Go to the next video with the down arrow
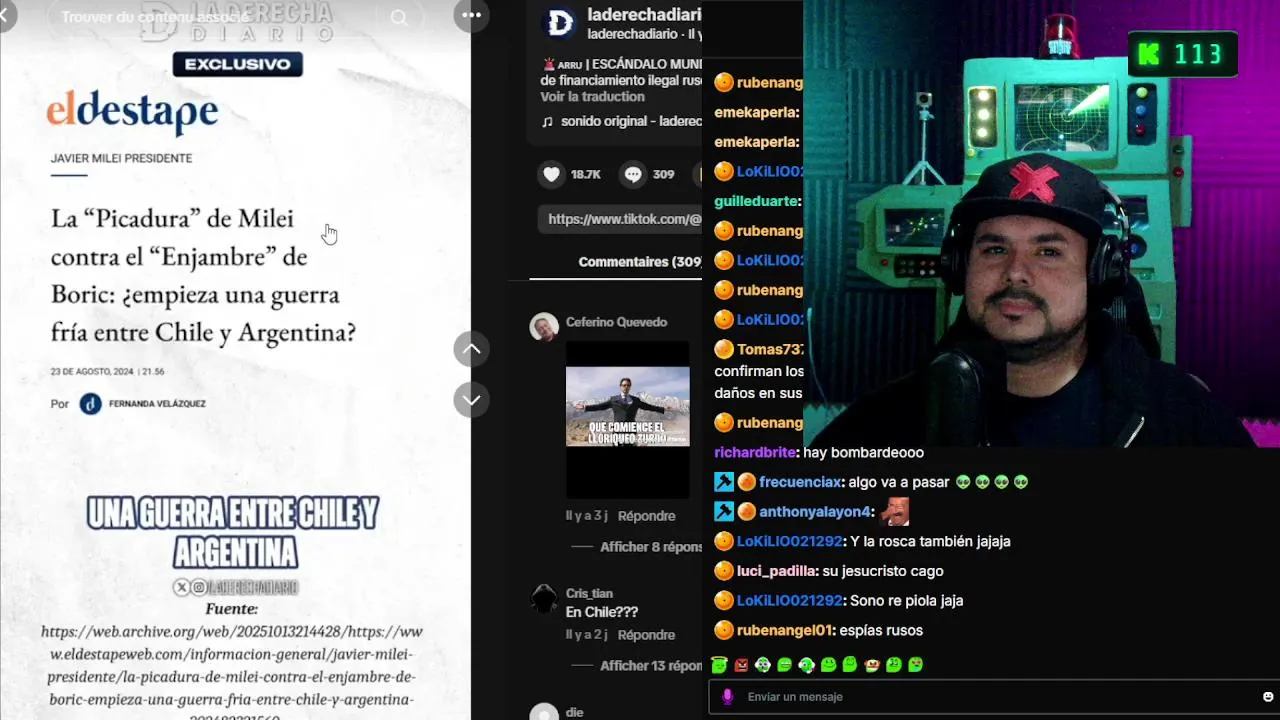Viewport: 1280px width, 720px height. (x=471, y=400)
